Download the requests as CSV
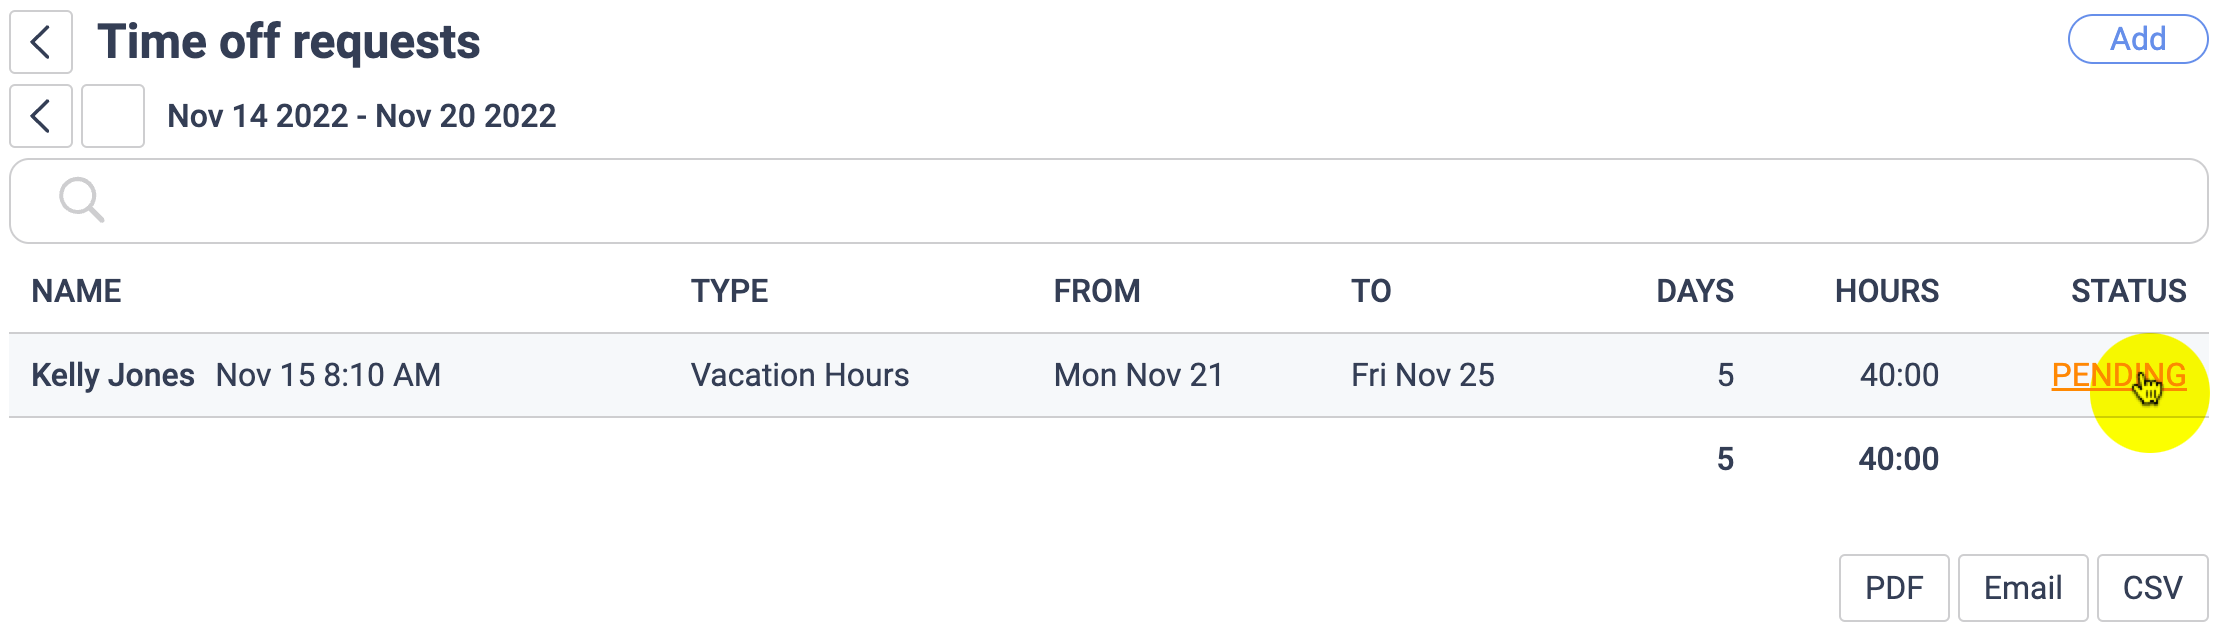This screenshot has width=2220, height=633. 2152,588
